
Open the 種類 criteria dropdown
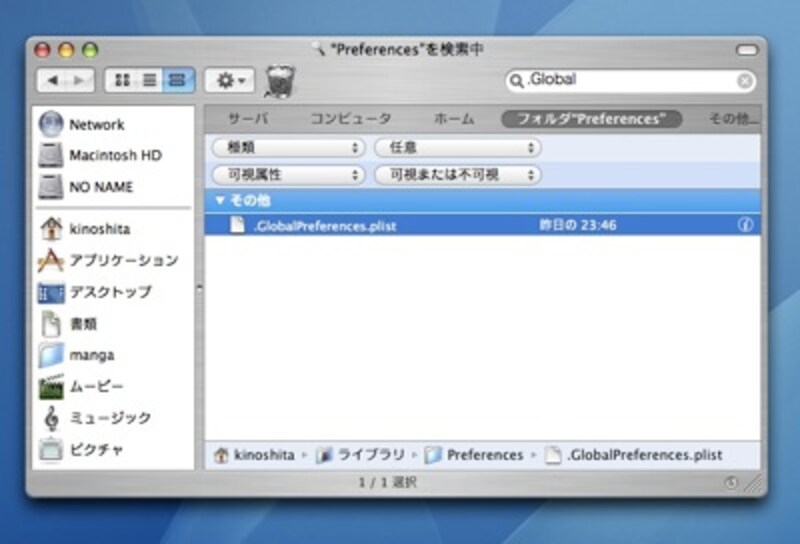click(288, 147)
